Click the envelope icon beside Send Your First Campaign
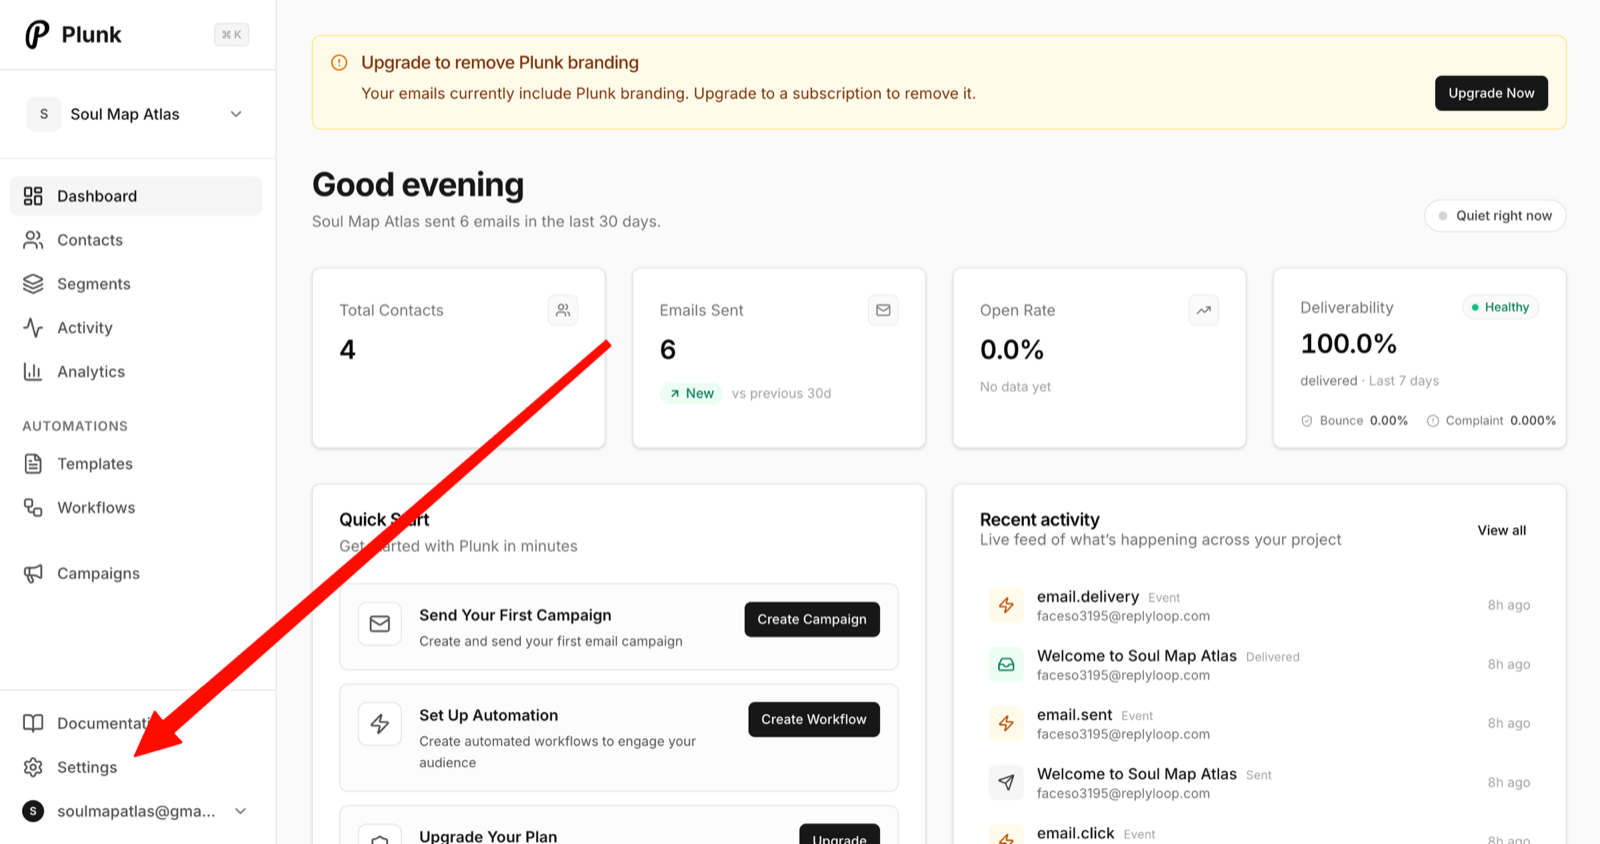The width and height of the screenshot is (1600, 844). tap(380, 624)
